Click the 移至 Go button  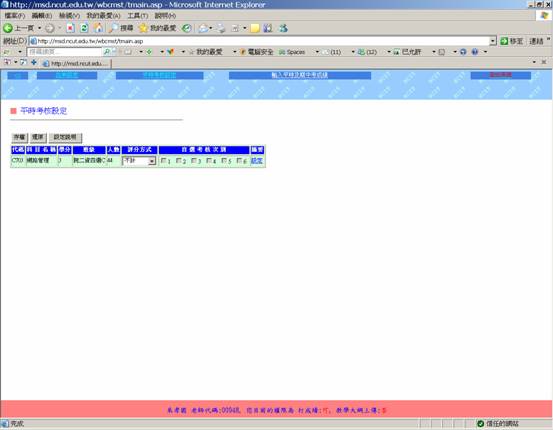tap(512, 41)
